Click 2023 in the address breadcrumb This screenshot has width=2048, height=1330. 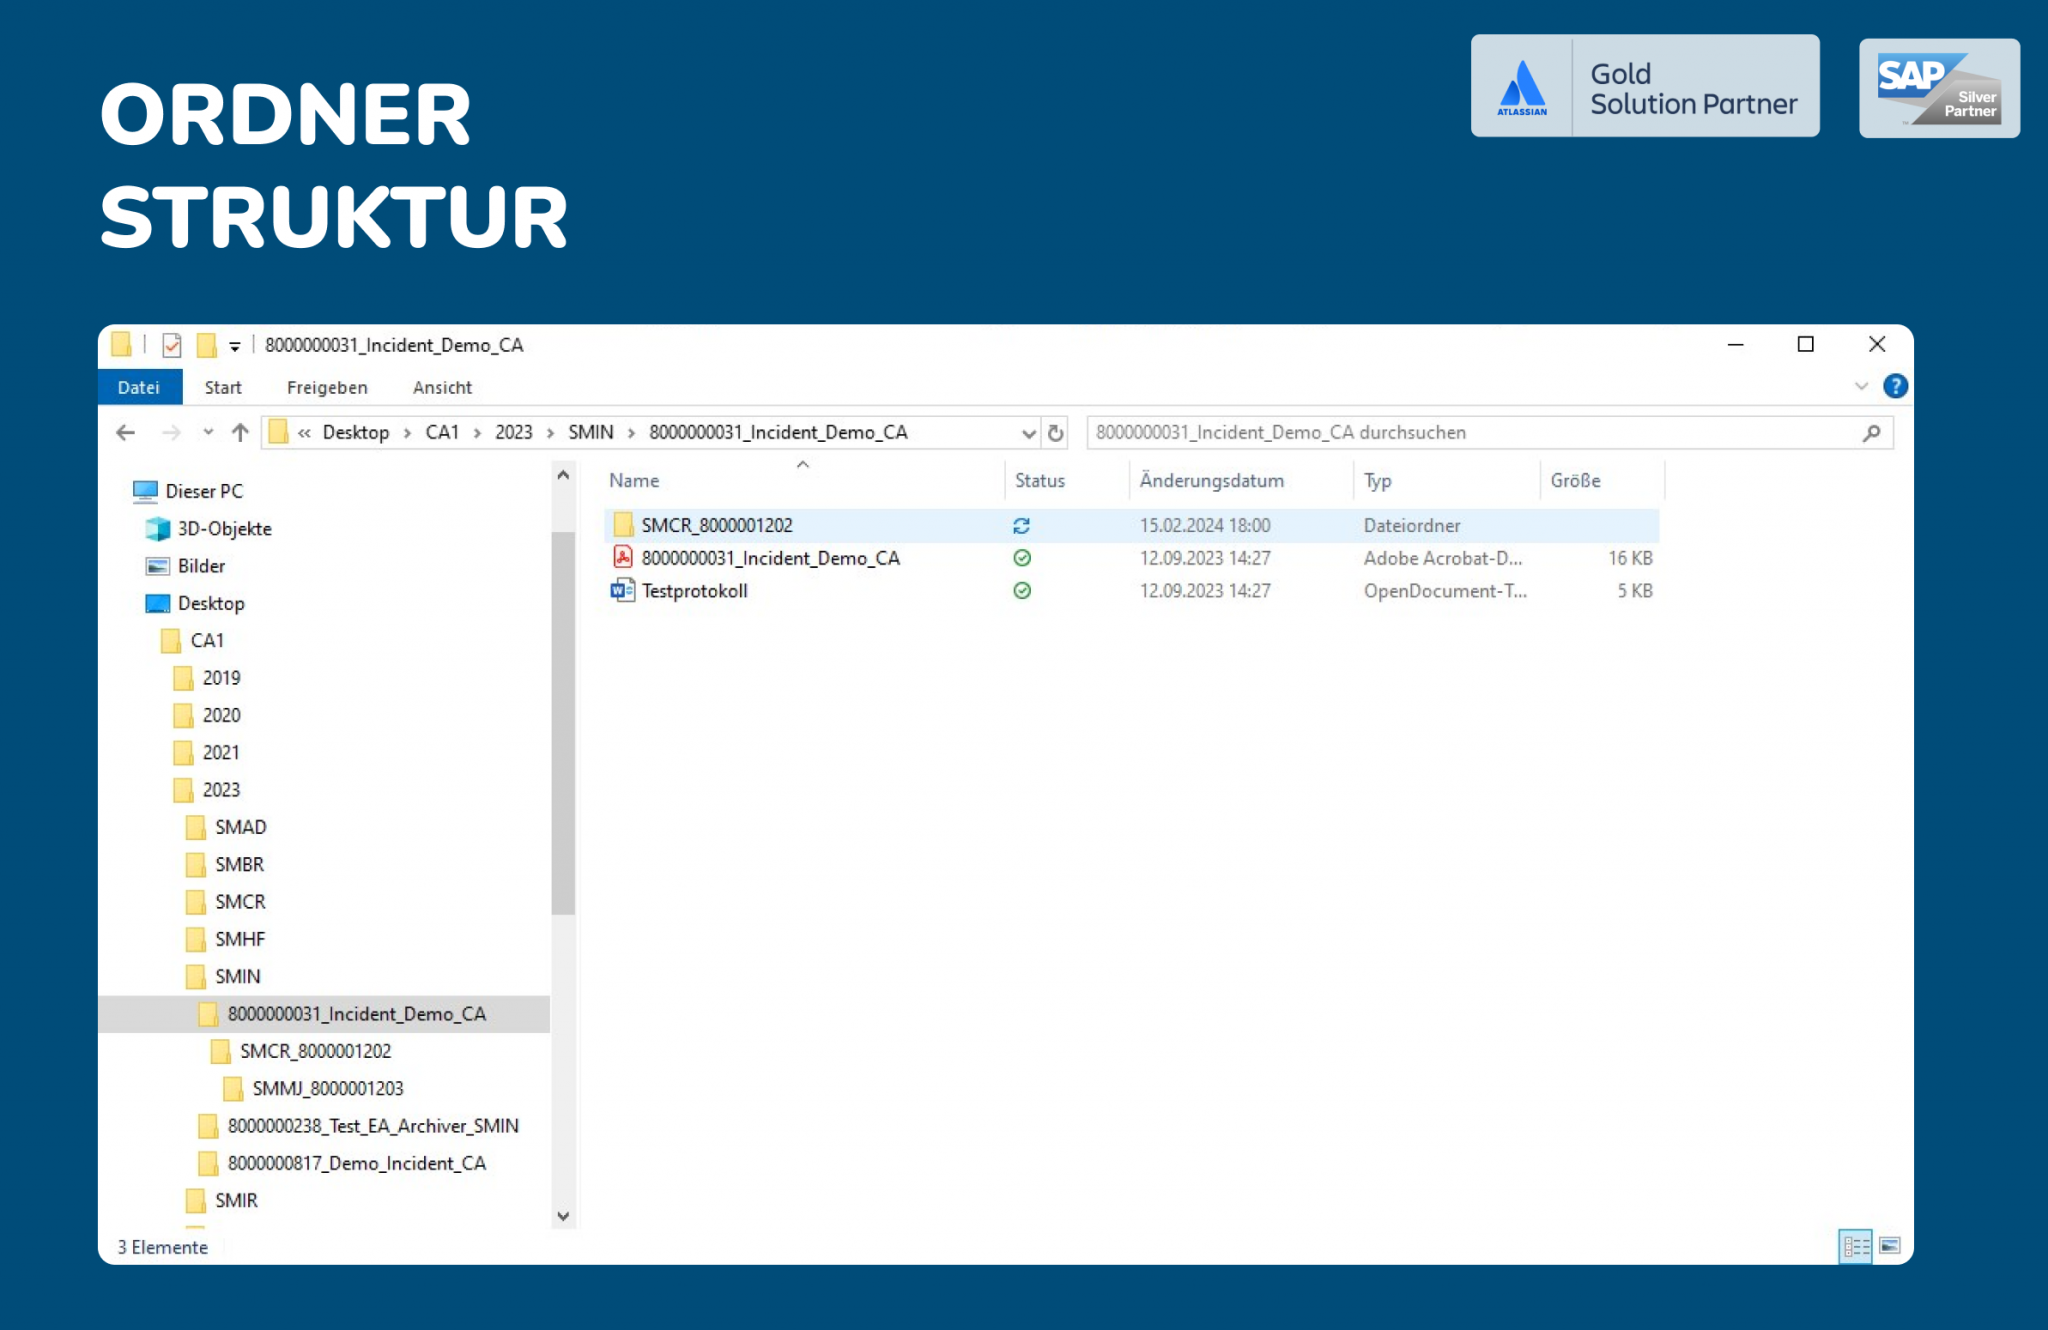(x=514, y=432)
